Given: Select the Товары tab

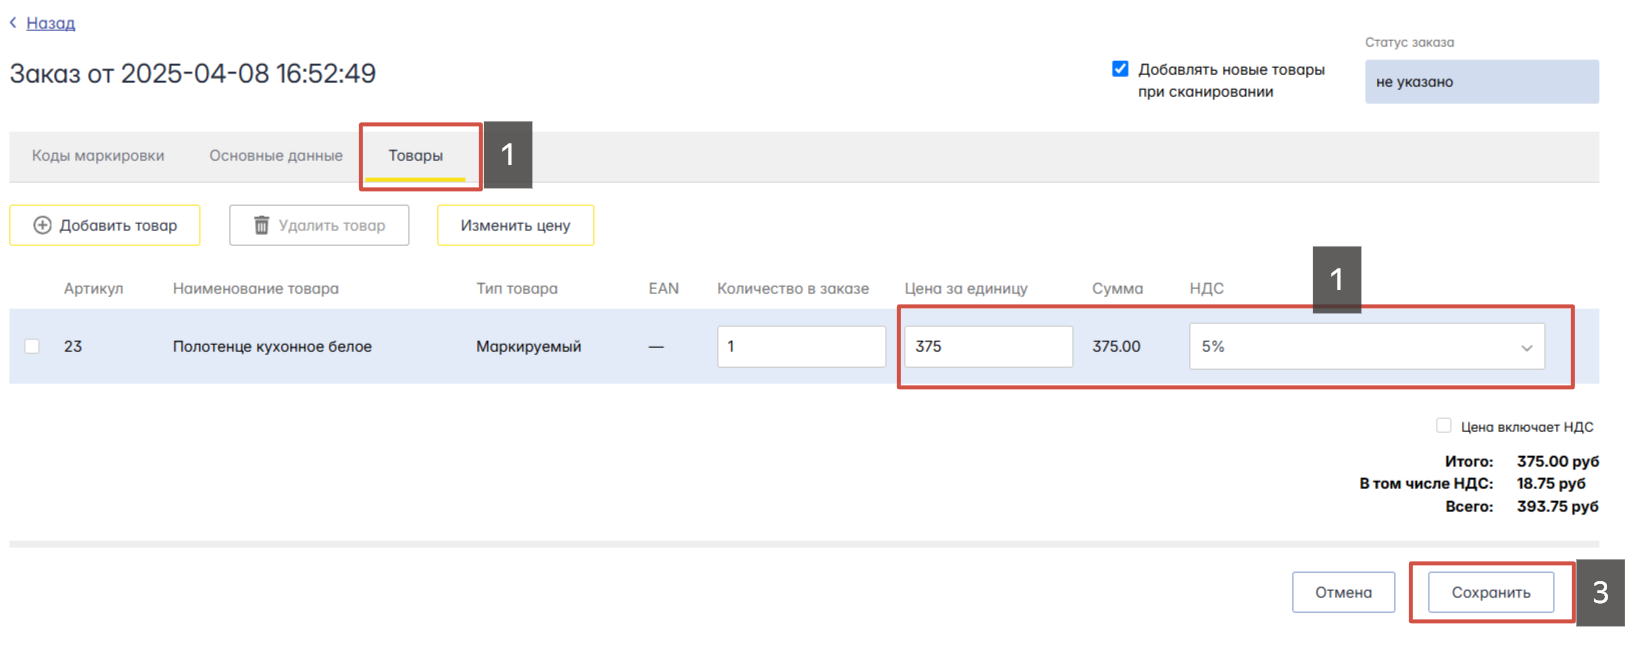Looking at the screenshot, I should (416, 156).
